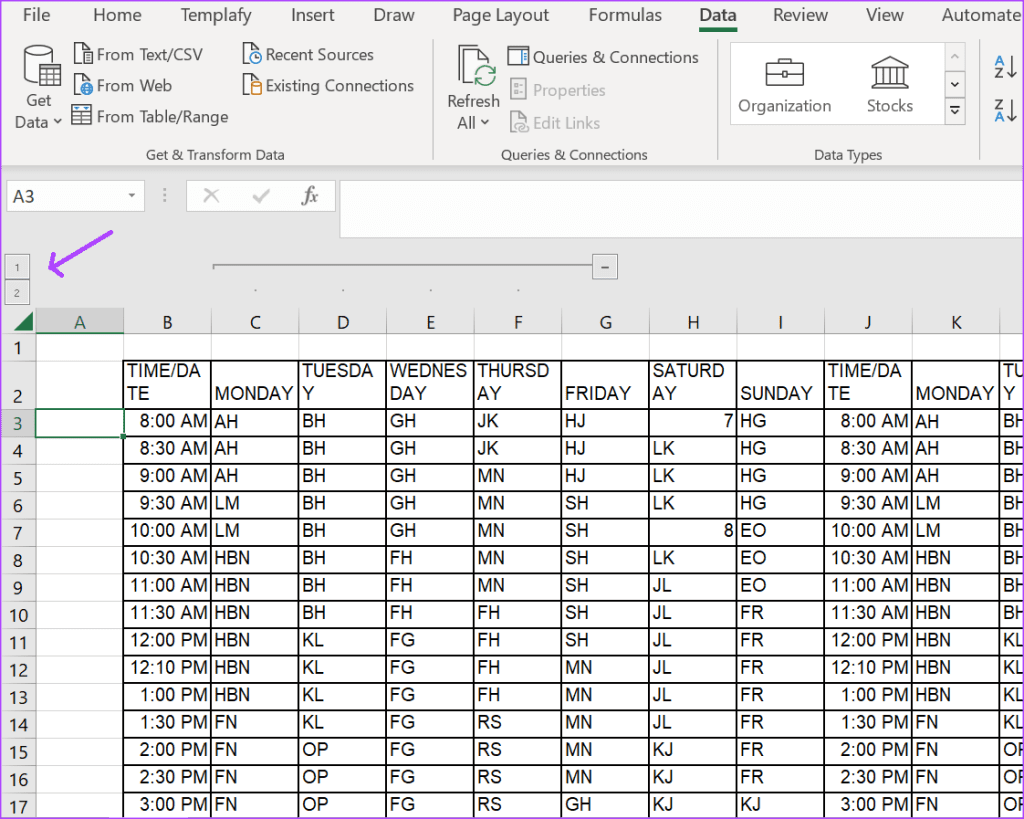
Task: Click the Insert Function fx button
Action: 310,196
